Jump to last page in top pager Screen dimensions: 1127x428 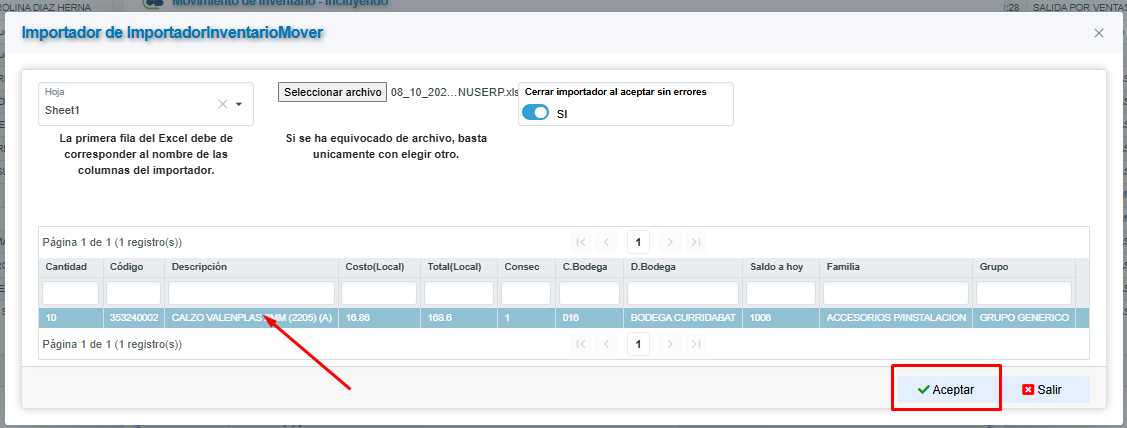pyautogui.click(x=696, y=242)
